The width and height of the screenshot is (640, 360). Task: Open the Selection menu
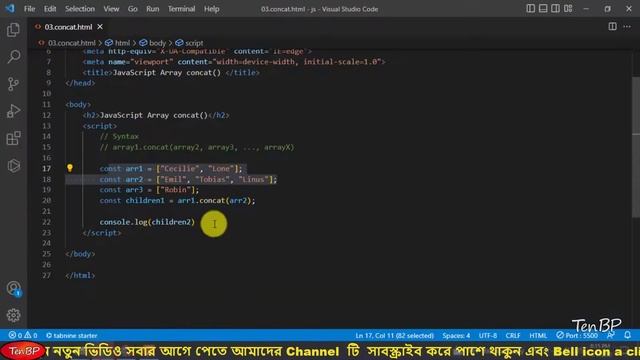click(x=80, y=9)
